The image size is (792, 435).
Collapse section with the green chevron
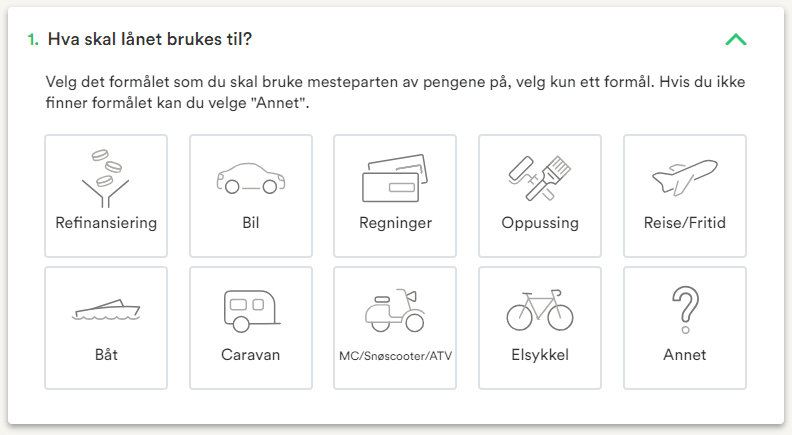[x=736, y=40]
